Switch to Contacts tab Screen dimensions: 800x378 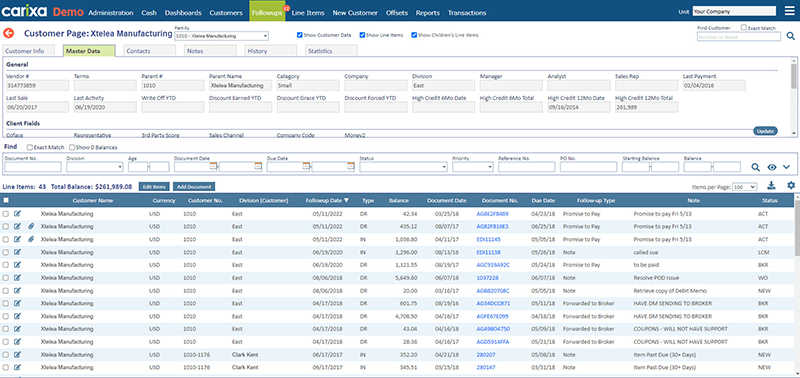pos(149,51)
